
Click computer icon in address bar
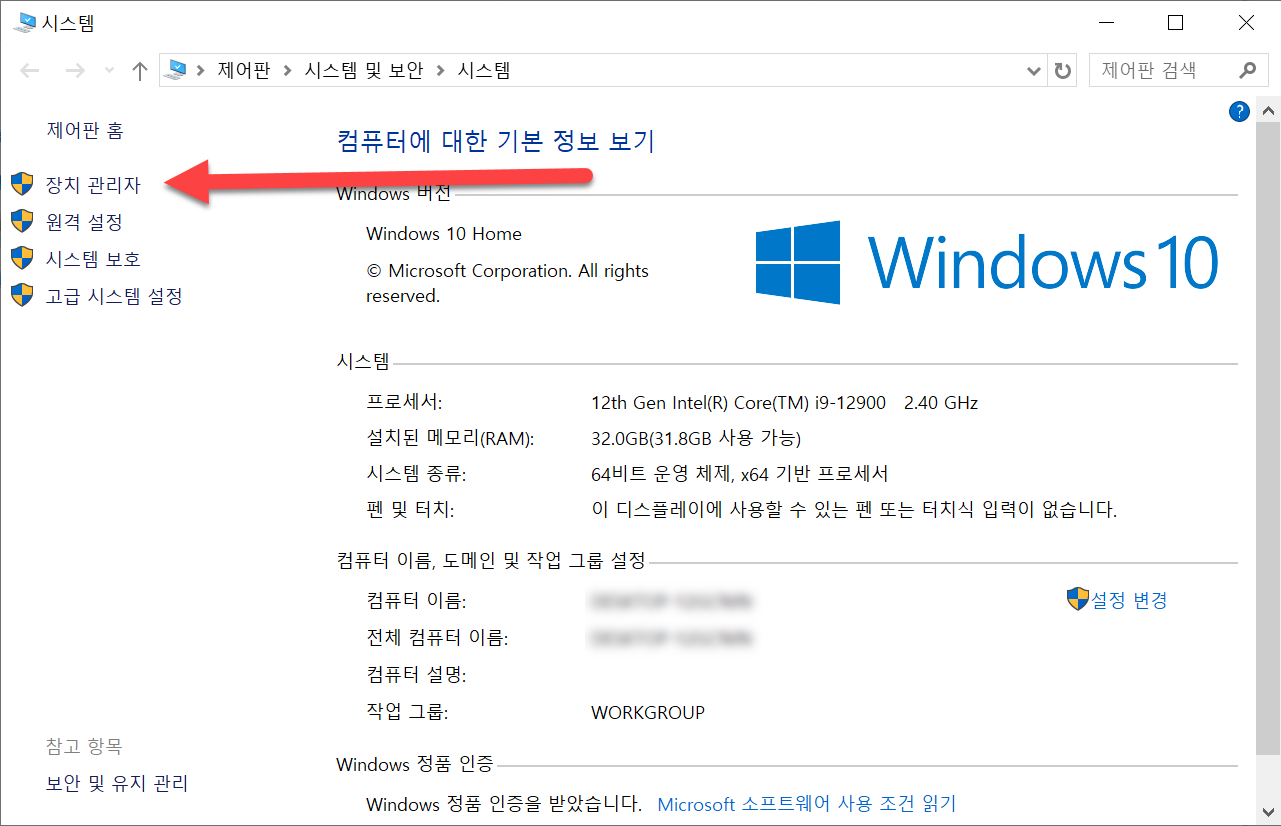coord(178,70)
